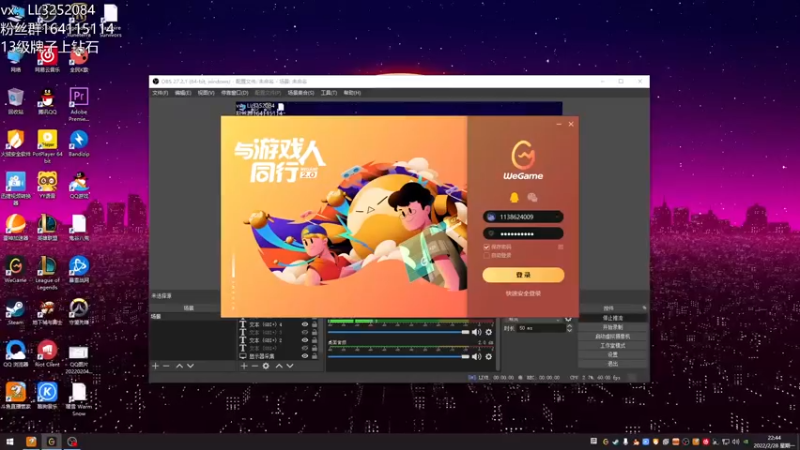Image resolution: width=800 pixels, height=450 pixels.
Task: Open 回收站 recycle bin icon
Action: pyautogui.click(x=15, y=101)
